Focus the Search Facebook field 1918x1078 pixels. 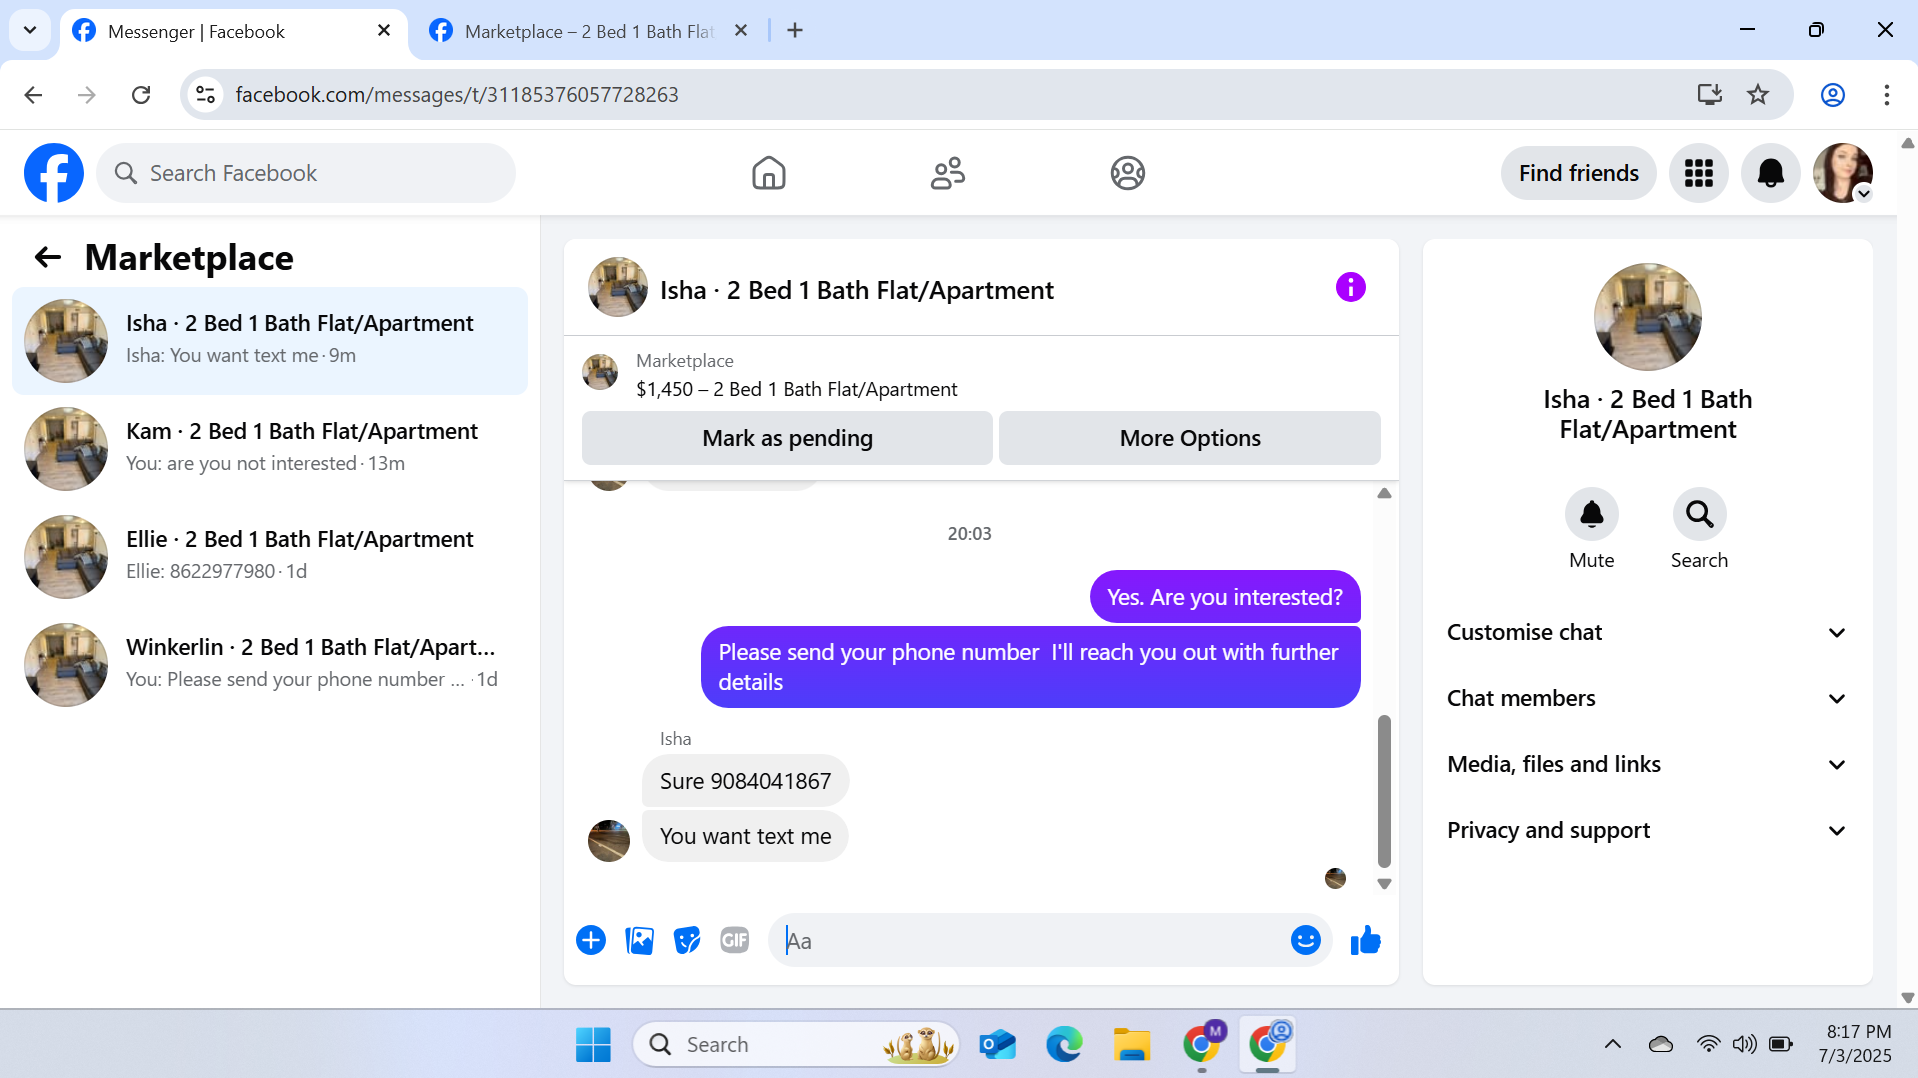coord(306,173)
